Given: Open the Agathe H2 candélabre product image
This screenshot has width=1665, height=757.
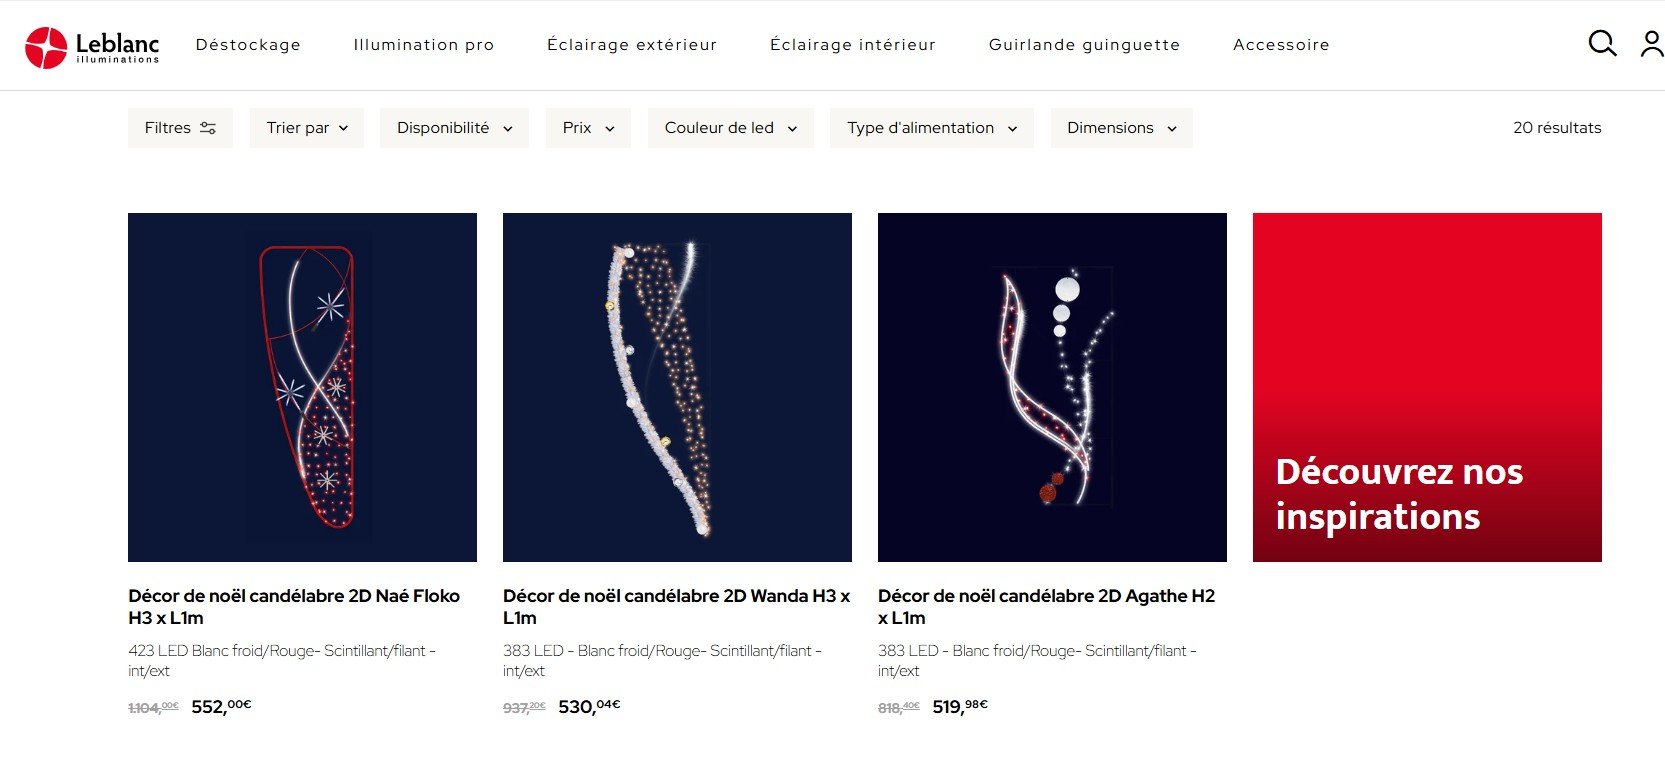Looking at the screenshot, I should point(1052,387).
